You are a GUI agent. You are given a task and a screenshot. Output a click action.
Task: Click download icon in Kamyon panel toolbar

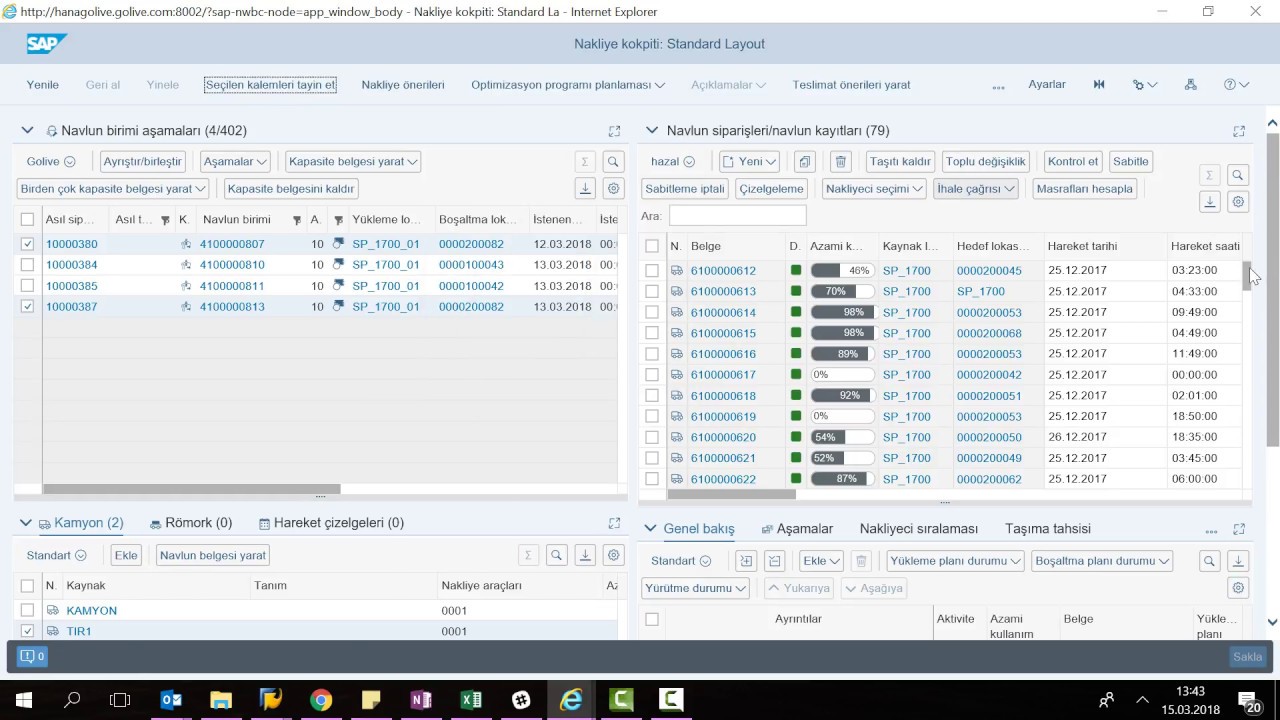pos(586,555)
